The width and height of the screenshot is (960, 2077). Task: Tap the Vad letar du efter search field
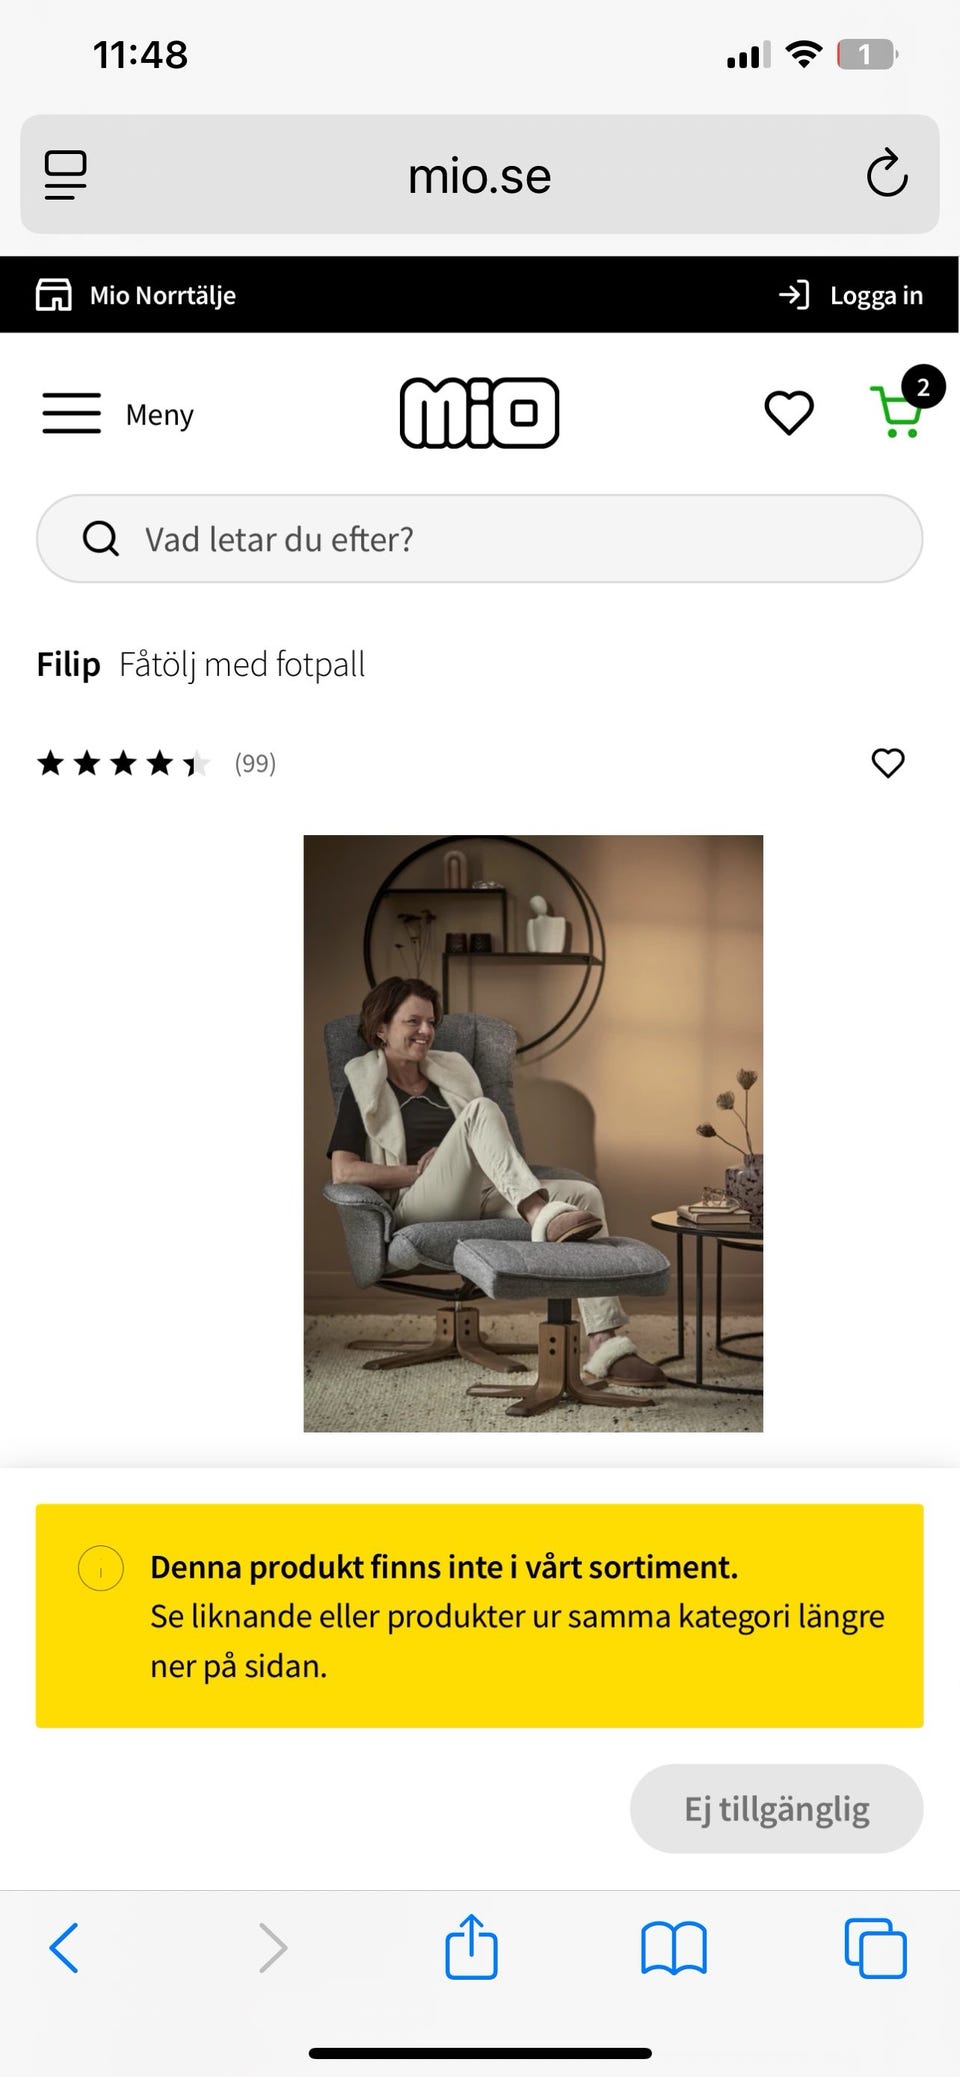tap(480, 538)
